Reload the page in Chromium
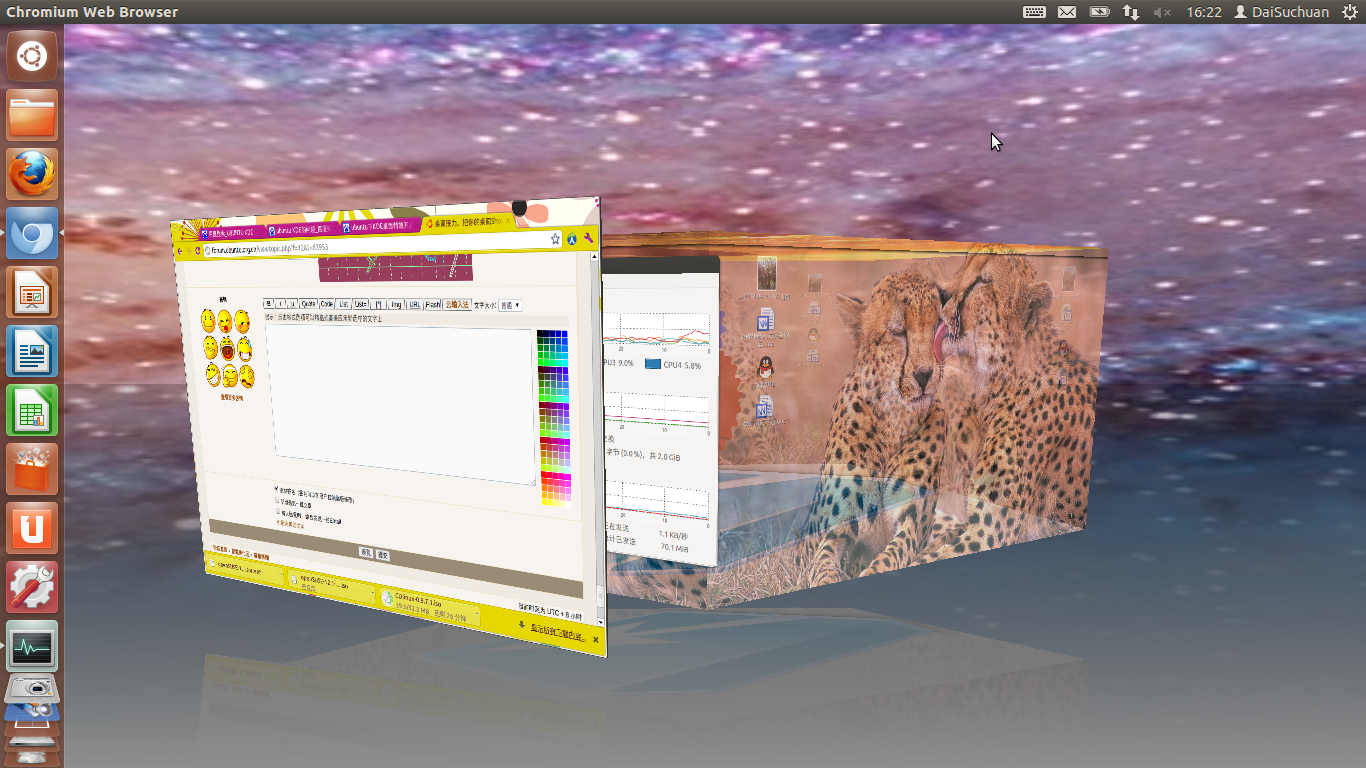The height and width of the screenshot is (768, 1366). [x=198, y=250]
